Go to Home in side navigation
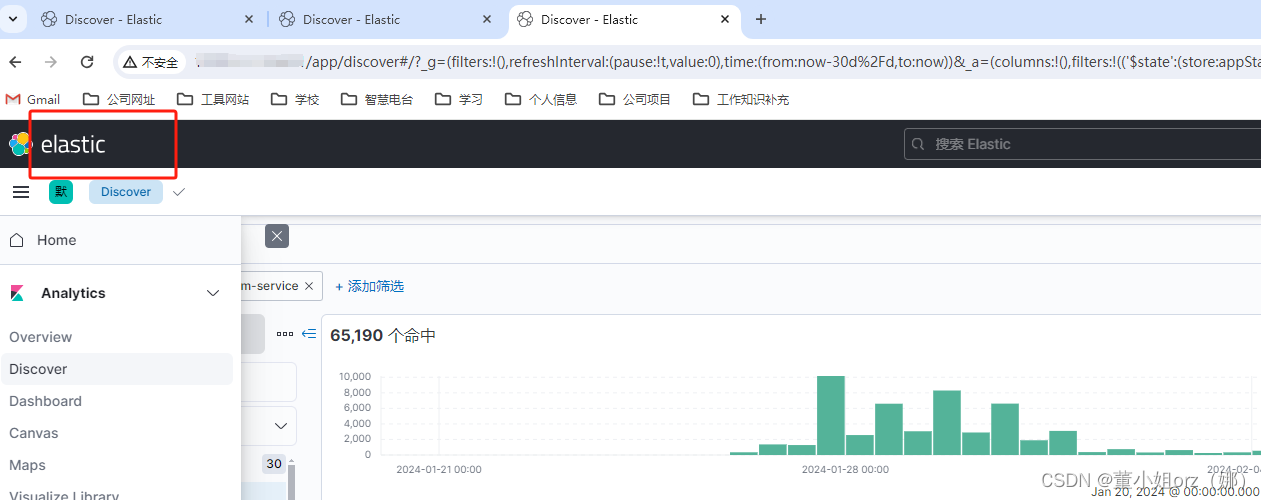Image resolution: width=1261 pixels, height=500 pixels. tap(120, 240)
